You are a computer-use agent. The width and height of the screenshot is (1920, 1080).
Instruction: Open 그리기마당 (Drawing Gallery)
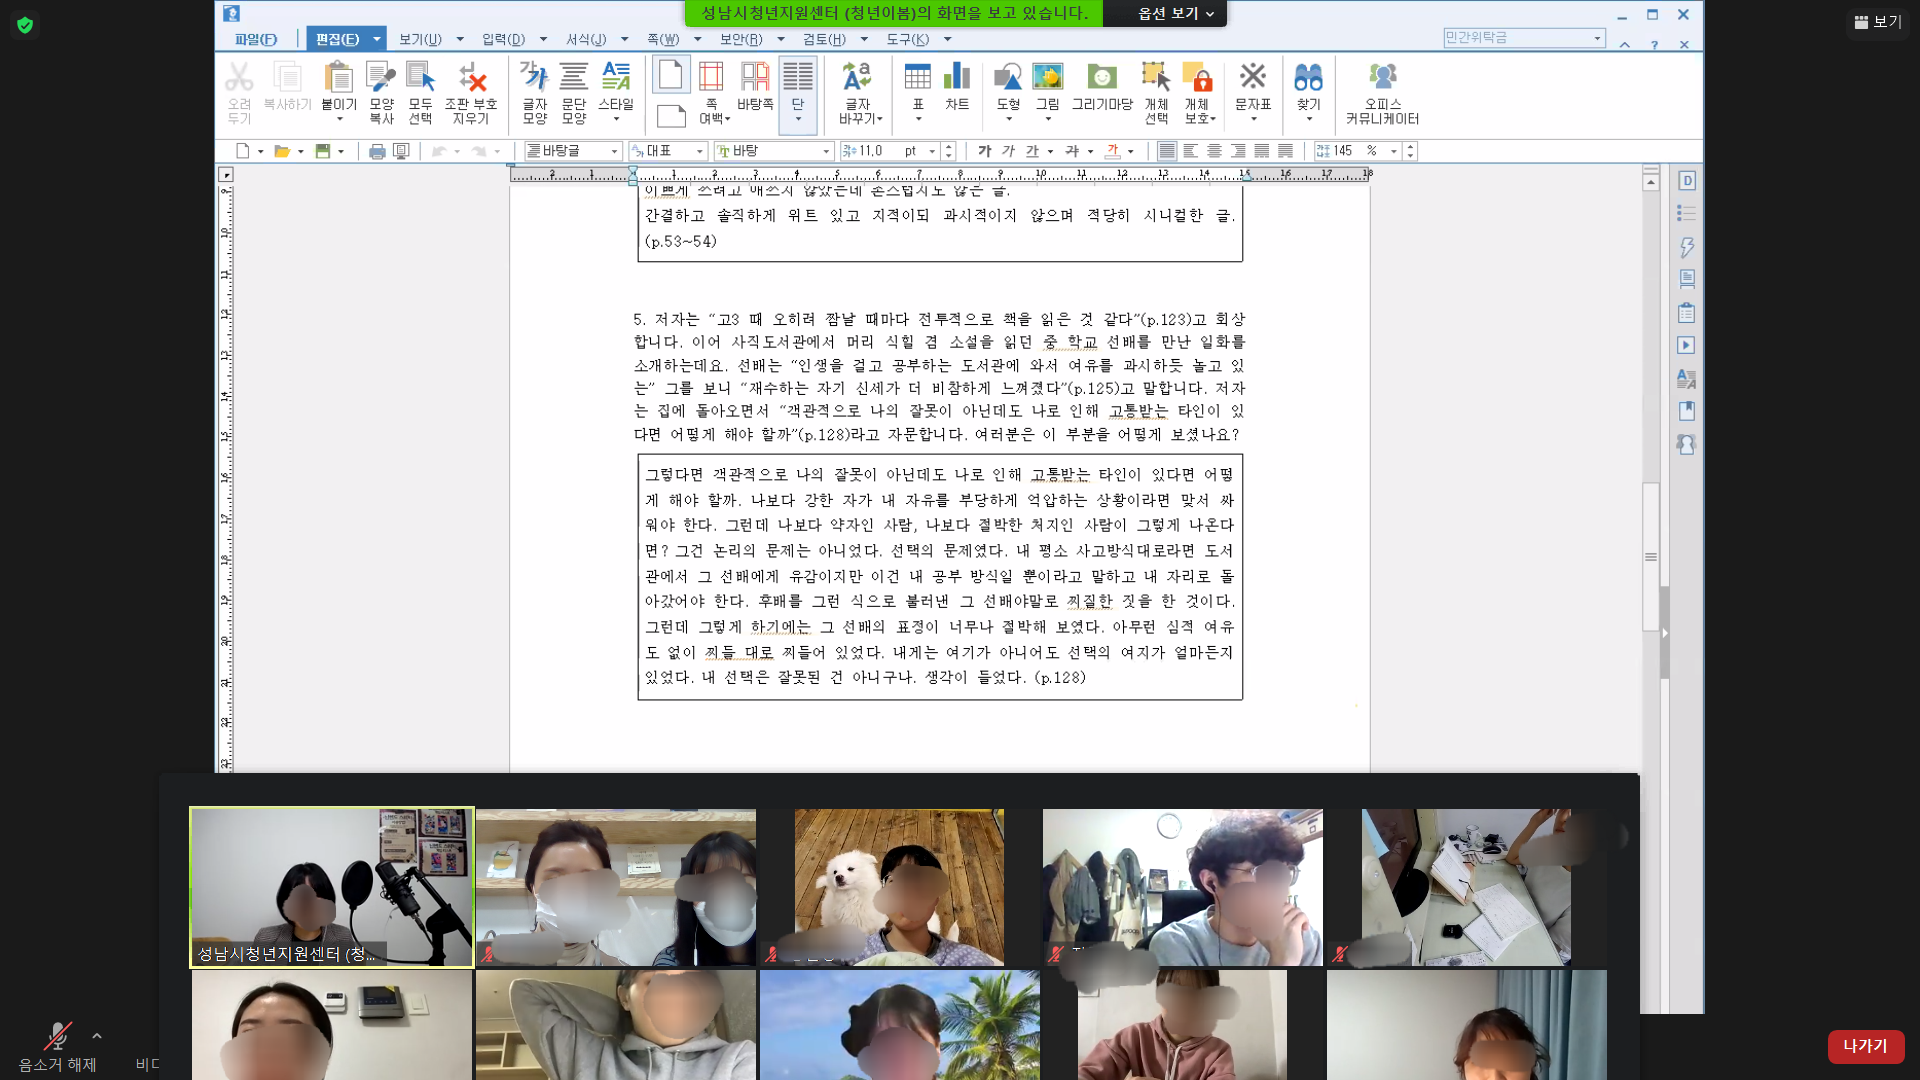coord(1102,85)
